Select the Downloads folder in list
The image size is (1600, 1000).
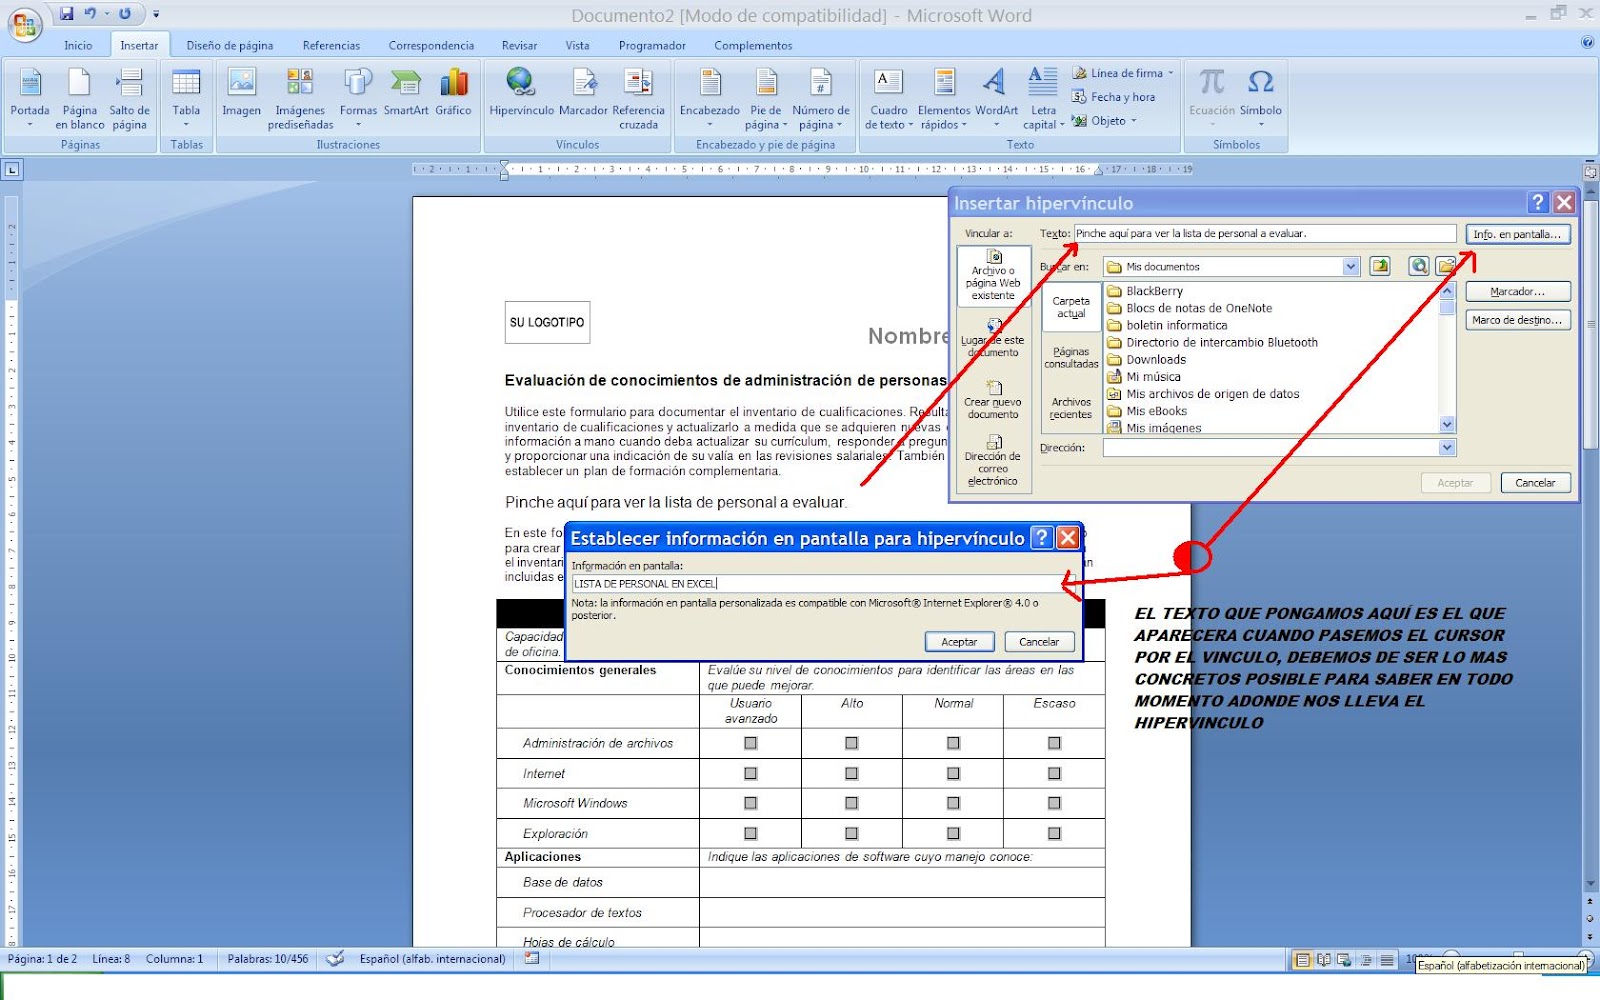pos(1156,359)
